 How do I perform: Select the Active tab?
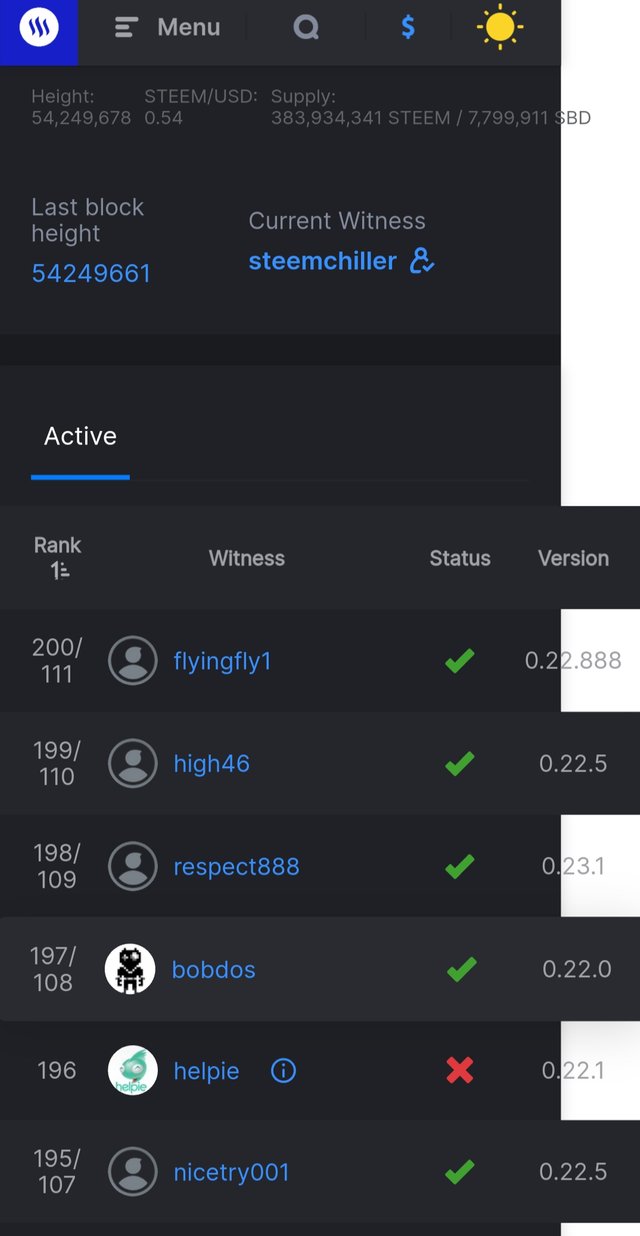(x=80, y=436)
